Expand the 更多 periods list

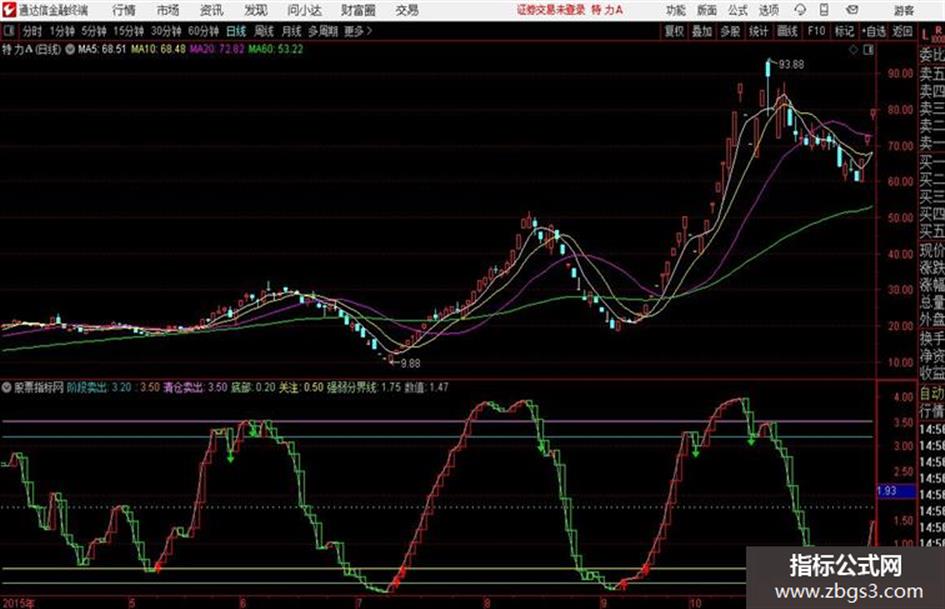pyautogui.click(x=358, y=31)
